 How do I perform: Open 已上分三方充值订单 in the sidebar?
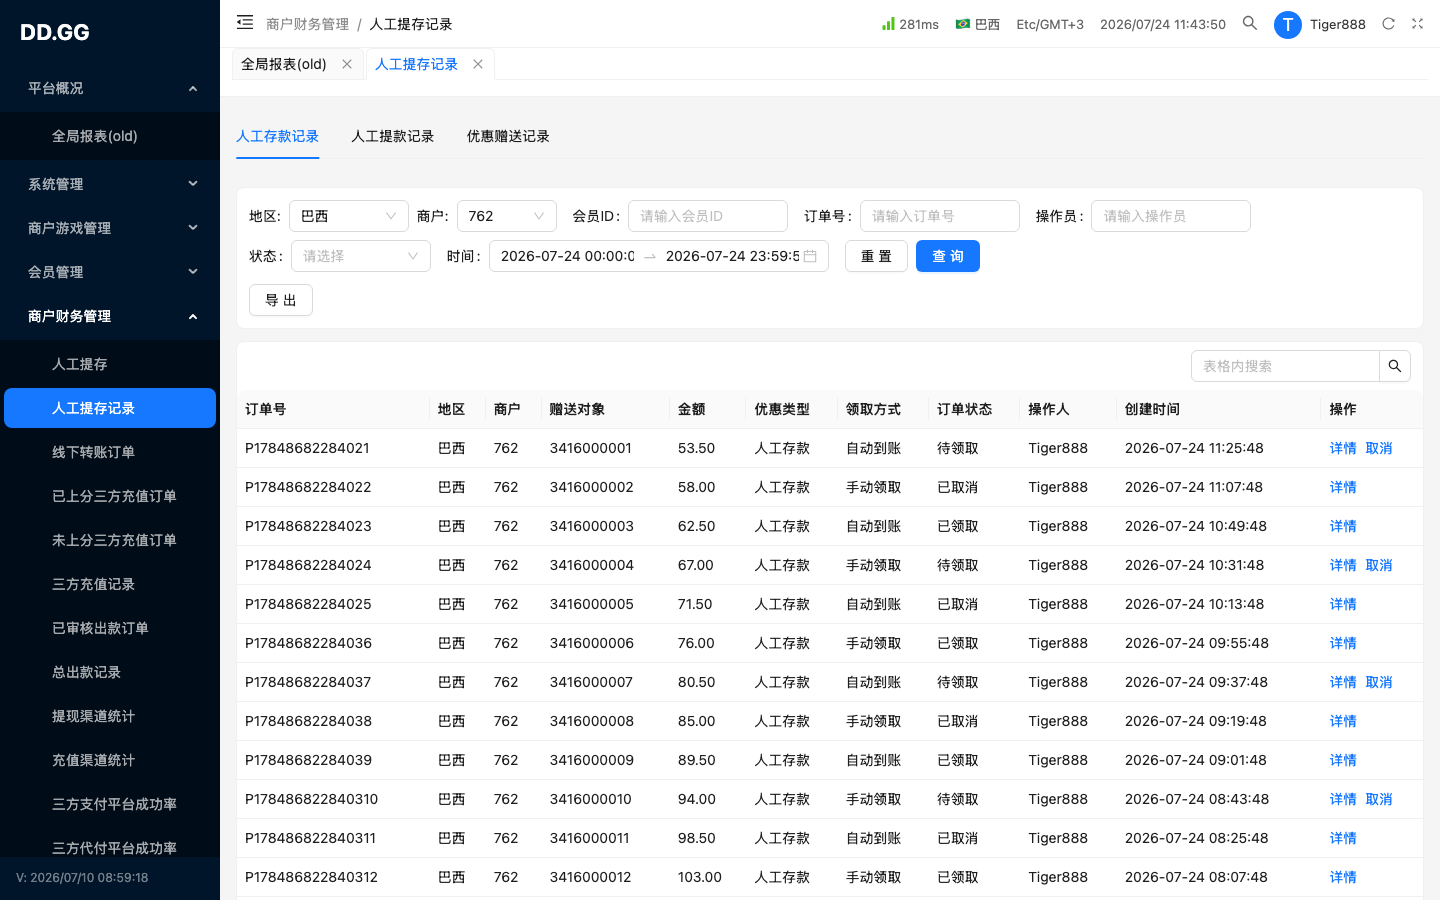point(110,496)
